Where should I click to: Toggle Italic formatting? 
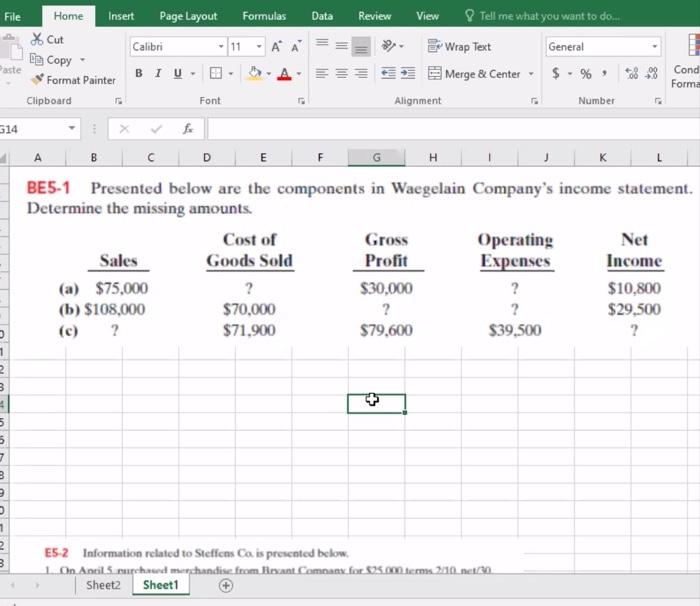coord(158,73)
